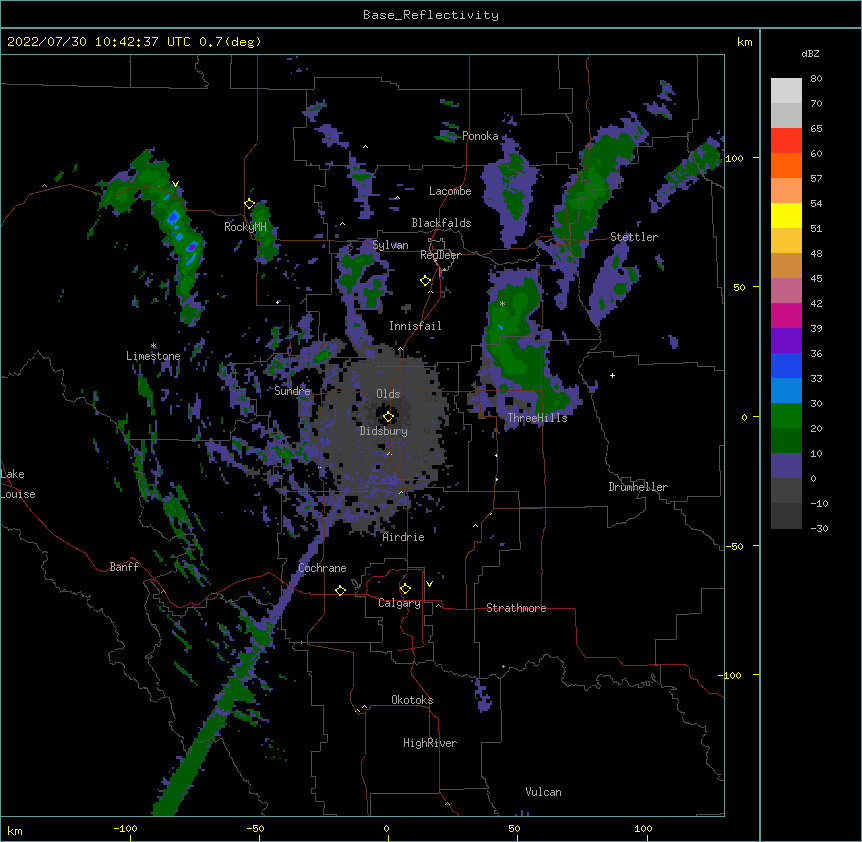Click the yellow radar site marker at Olds
This screenshot has width=862, height=842.
388,416
